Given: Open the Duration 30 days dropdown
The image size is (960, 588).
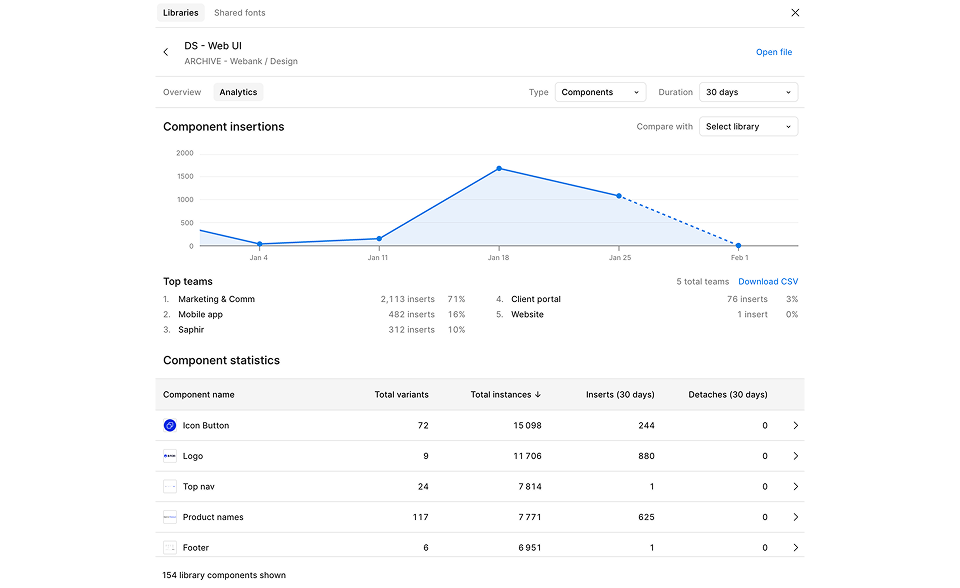Looking at the screenshot, I should click(748, 92).
